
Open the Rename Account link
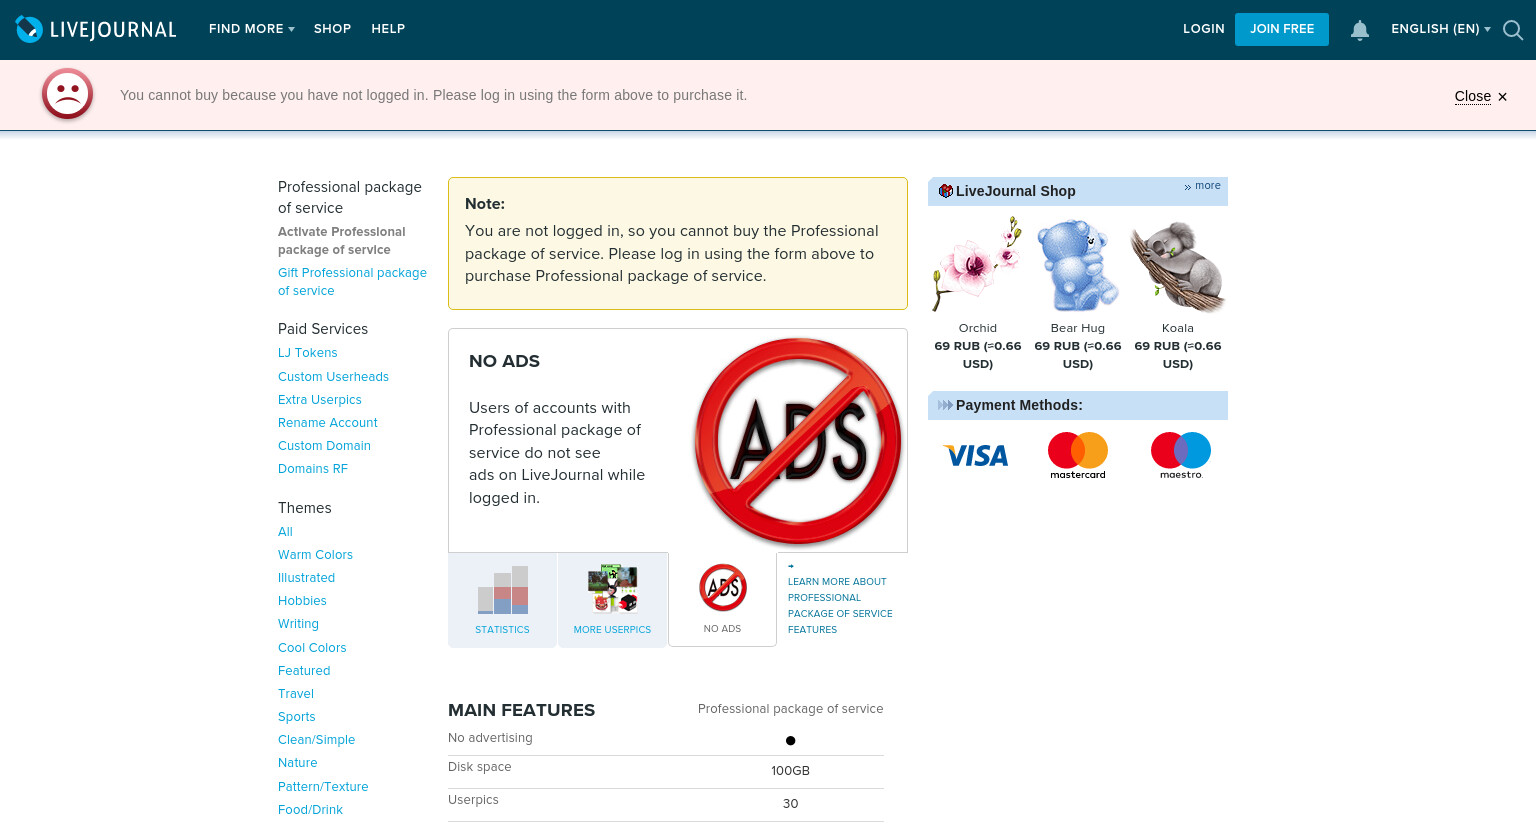328,423
